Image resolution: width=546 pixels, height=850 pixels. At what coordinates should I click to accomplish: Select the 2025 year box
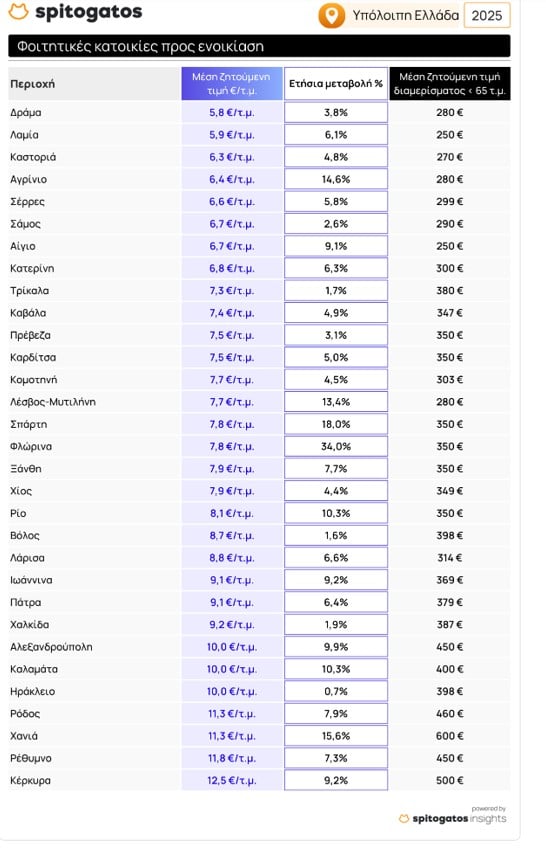pos(487,15)
